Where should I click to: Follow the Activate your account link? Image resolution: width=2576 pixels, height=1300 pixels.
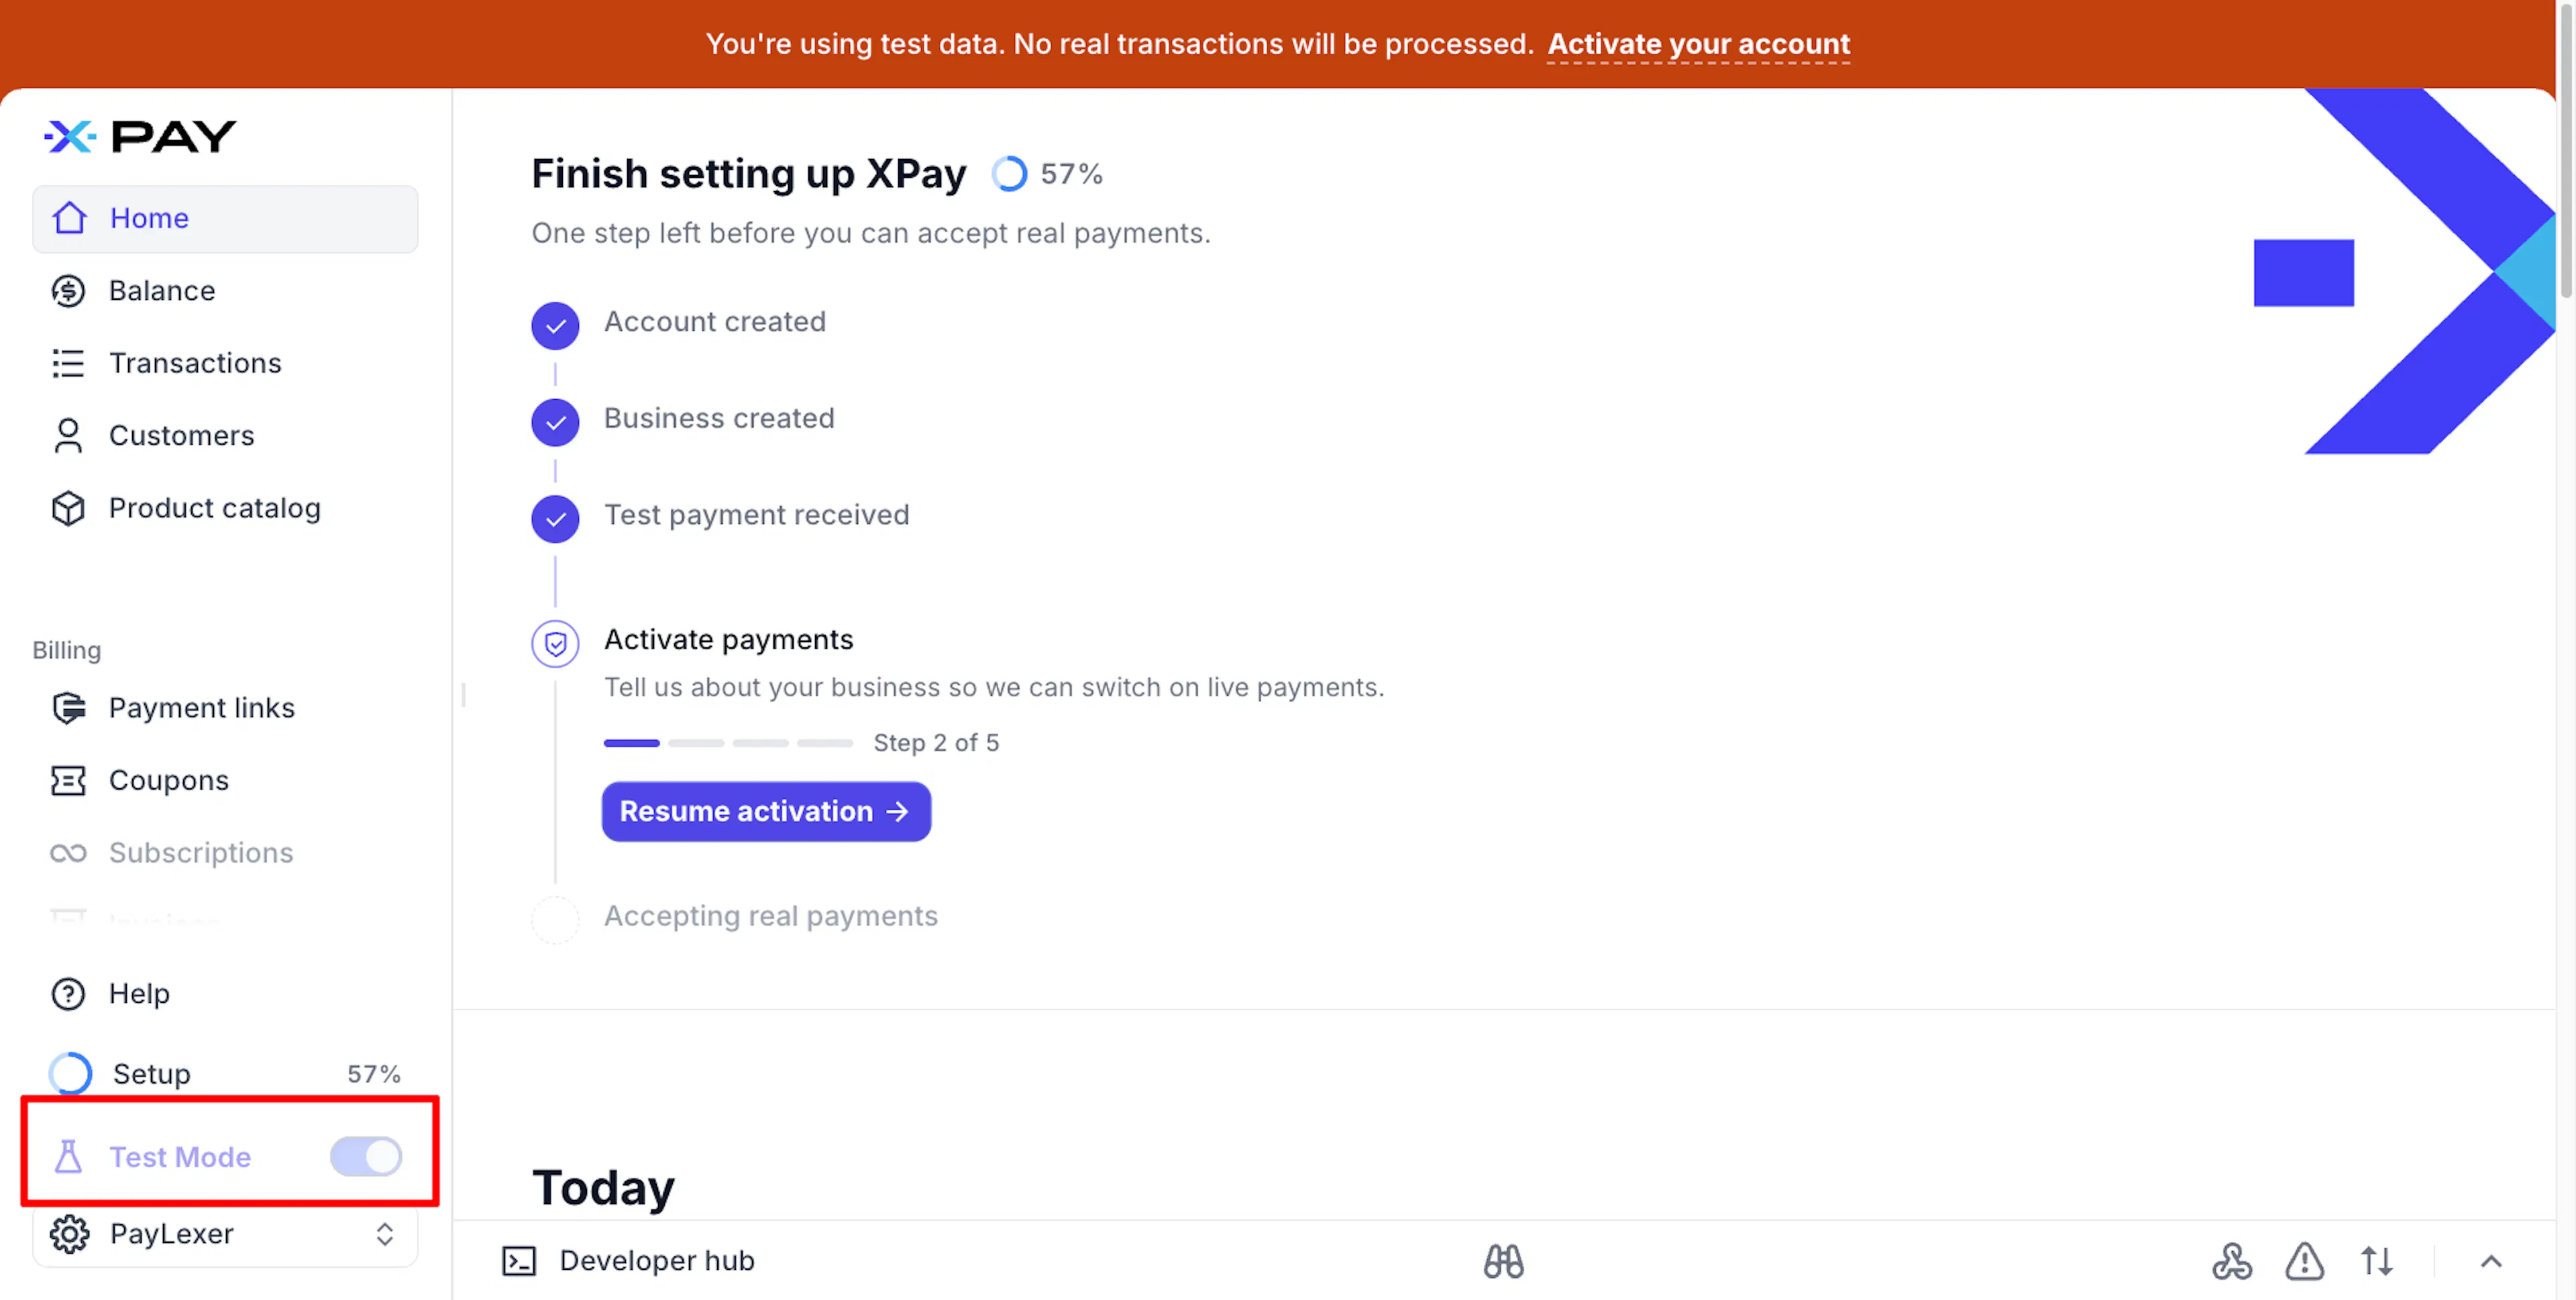[1698, 44]
